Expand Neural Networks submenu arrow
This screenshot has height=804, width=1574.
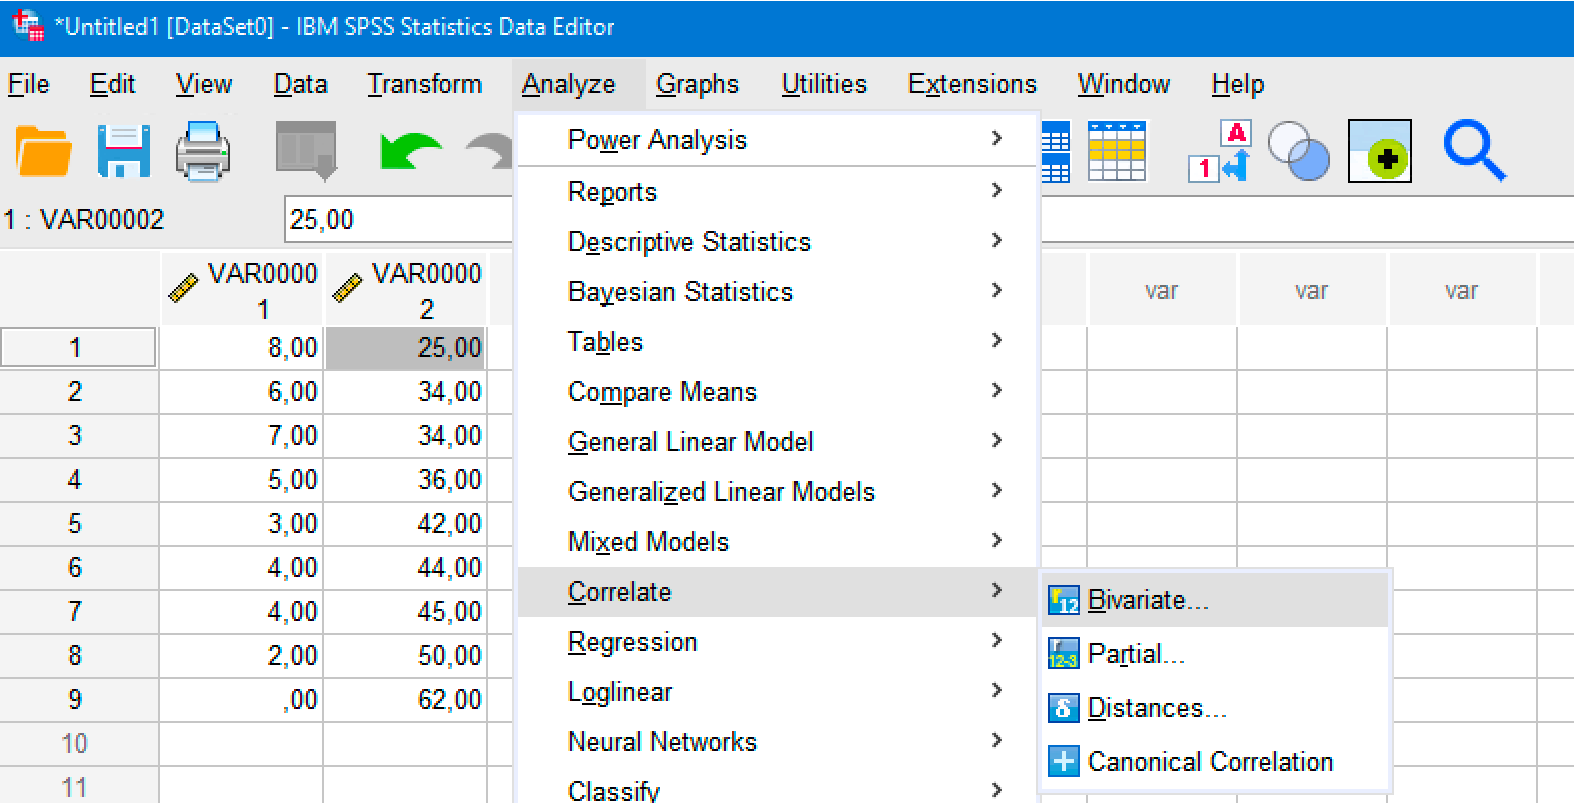pyautogui.click(x=996, y=740)
